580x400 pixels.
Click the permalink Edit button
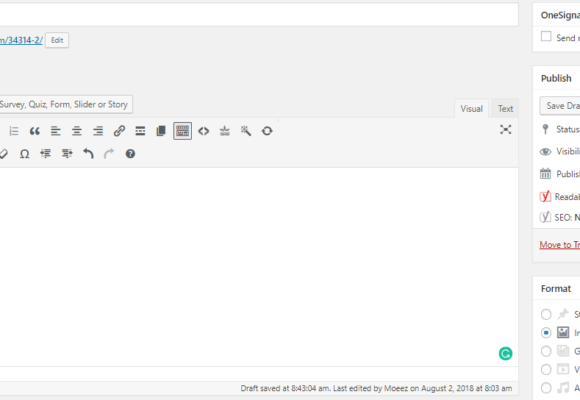[57, 40]
